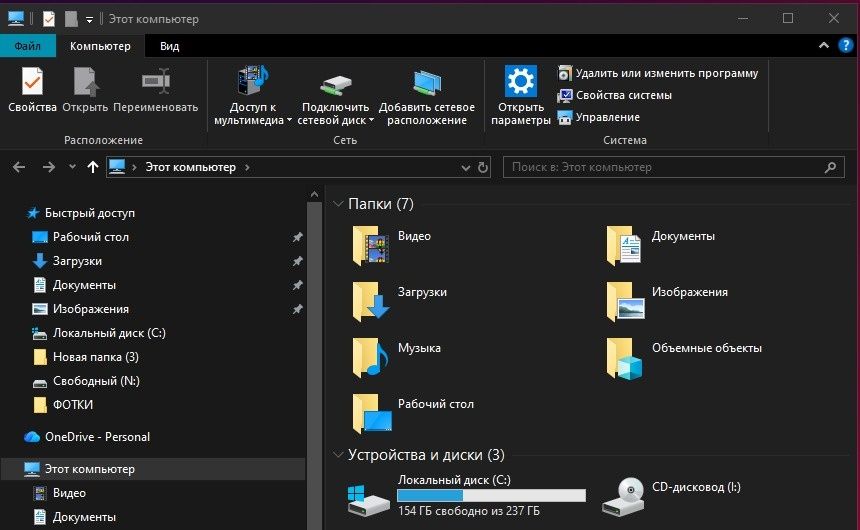Switch to the Компьютер ribbon tab
This screenshot has width=860, height=530.
click(x=100, y=46)
